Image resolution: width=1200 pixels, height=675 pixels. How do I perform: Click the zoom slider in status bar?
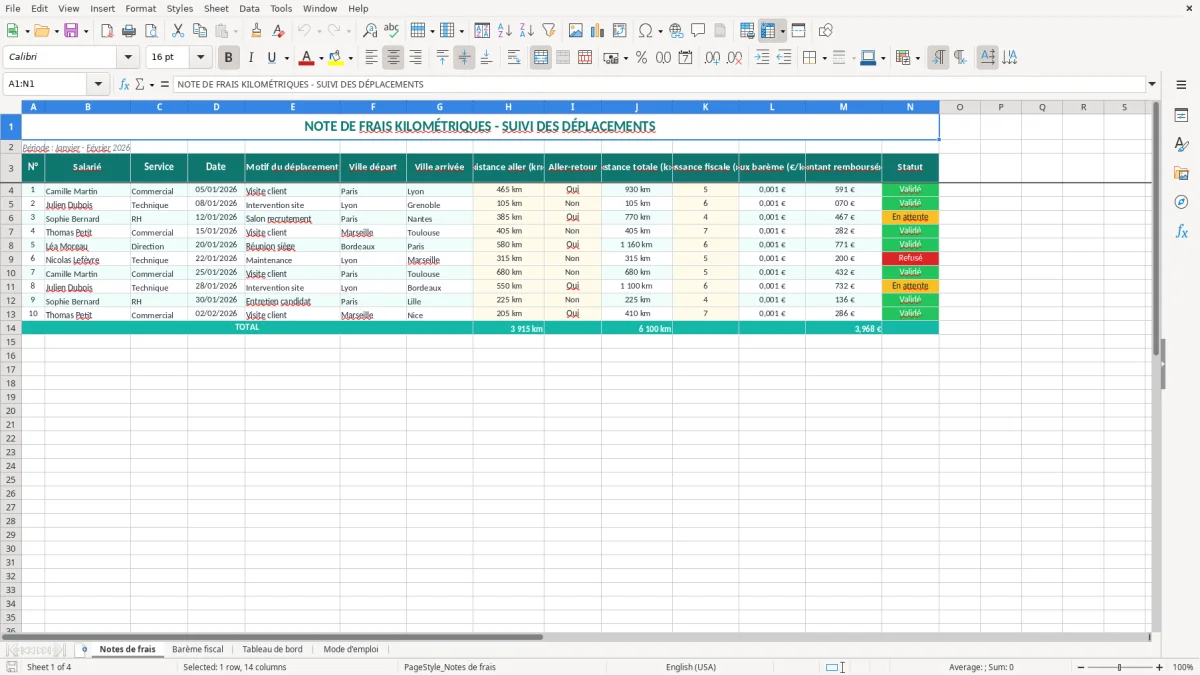click(1119, 667)
